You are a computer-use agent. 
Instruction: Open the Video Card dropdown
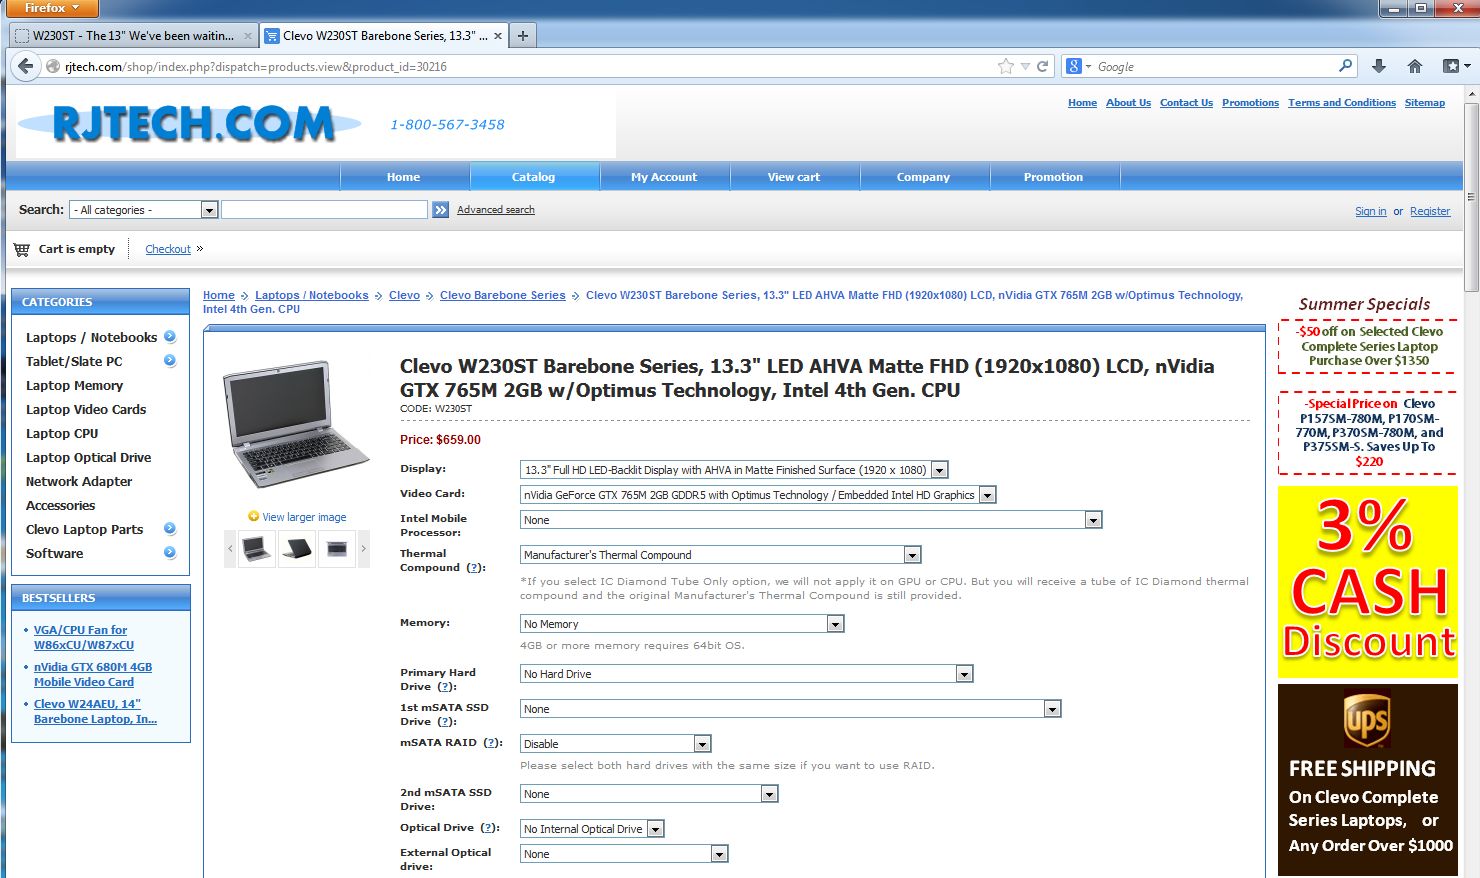pyautogui.click(x=758, y=495)
